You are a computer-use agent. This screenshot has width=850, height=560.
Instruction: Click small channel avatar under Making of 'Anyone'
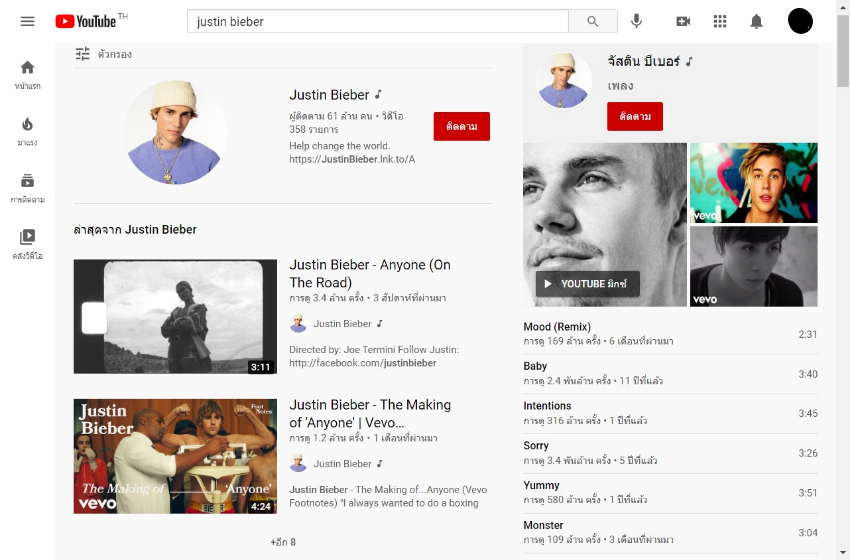point(298,464)
